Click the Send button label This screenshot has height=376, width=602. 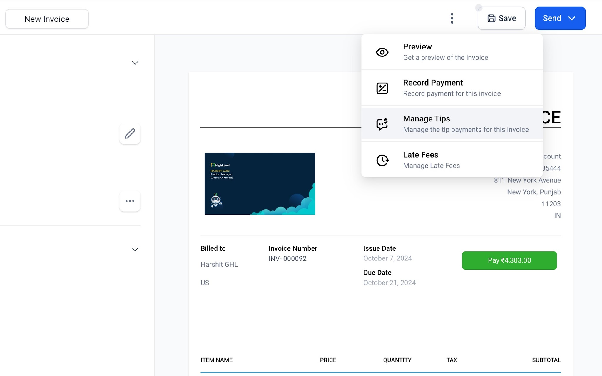click(552, 18)
